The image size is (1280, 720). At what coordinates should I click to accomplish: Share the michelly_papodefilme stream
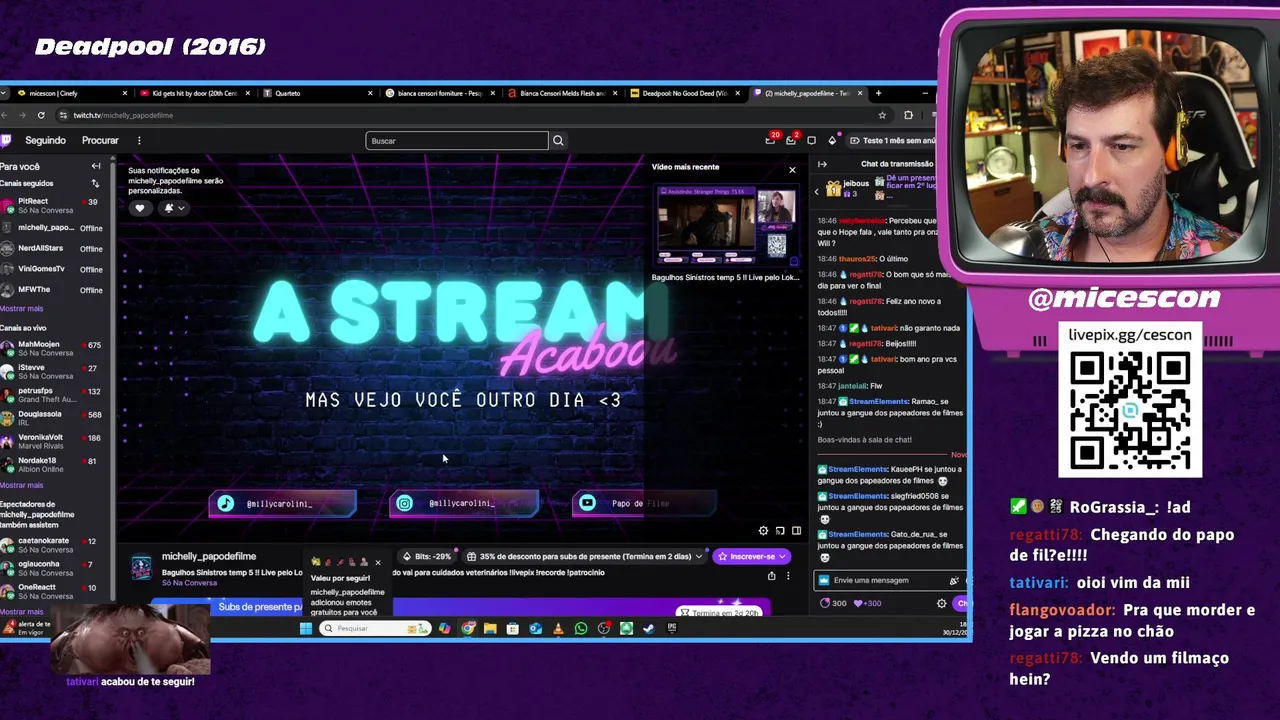(771, 576)
